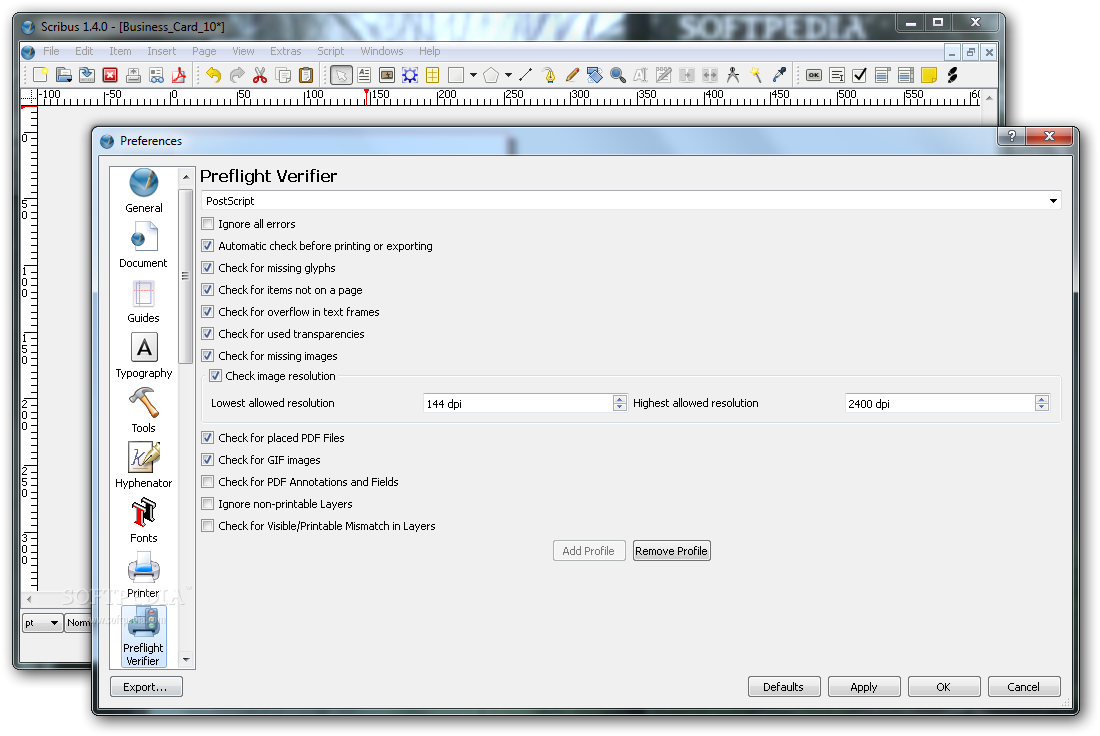Select the Insert Render Frame gear tool
Viewport: 1100px width, 736px height.
pyautogui.click(x=410, y=75)
